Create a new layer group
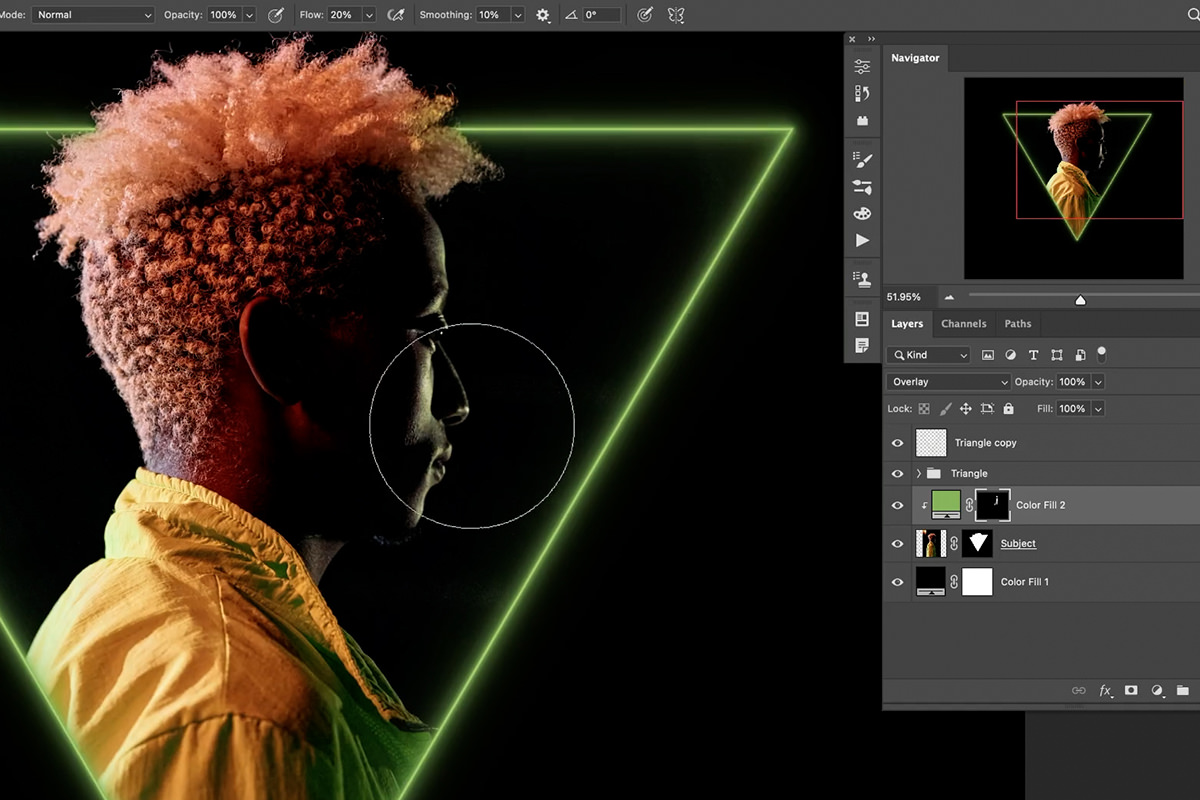The image size is (1200, 800). click(1184, 690)
